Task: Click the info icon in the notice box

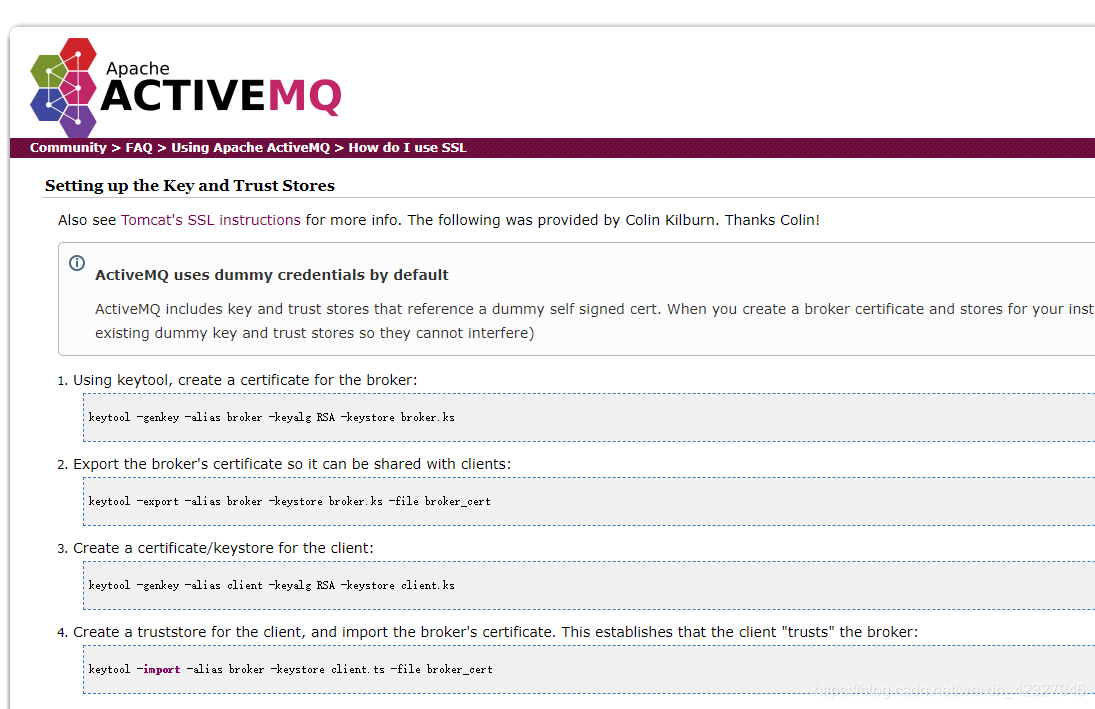Action: (77, 263)
